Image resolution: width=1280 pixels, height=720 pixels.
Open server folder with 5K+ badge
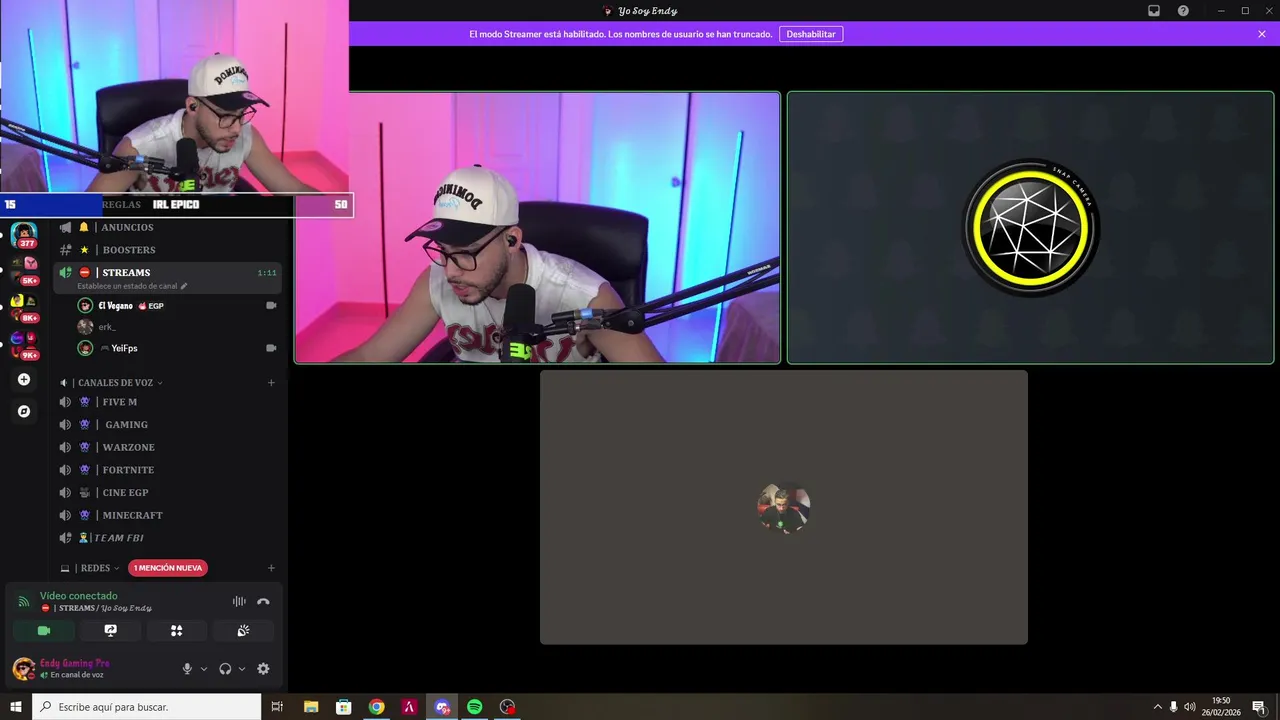tap(24, 270)
